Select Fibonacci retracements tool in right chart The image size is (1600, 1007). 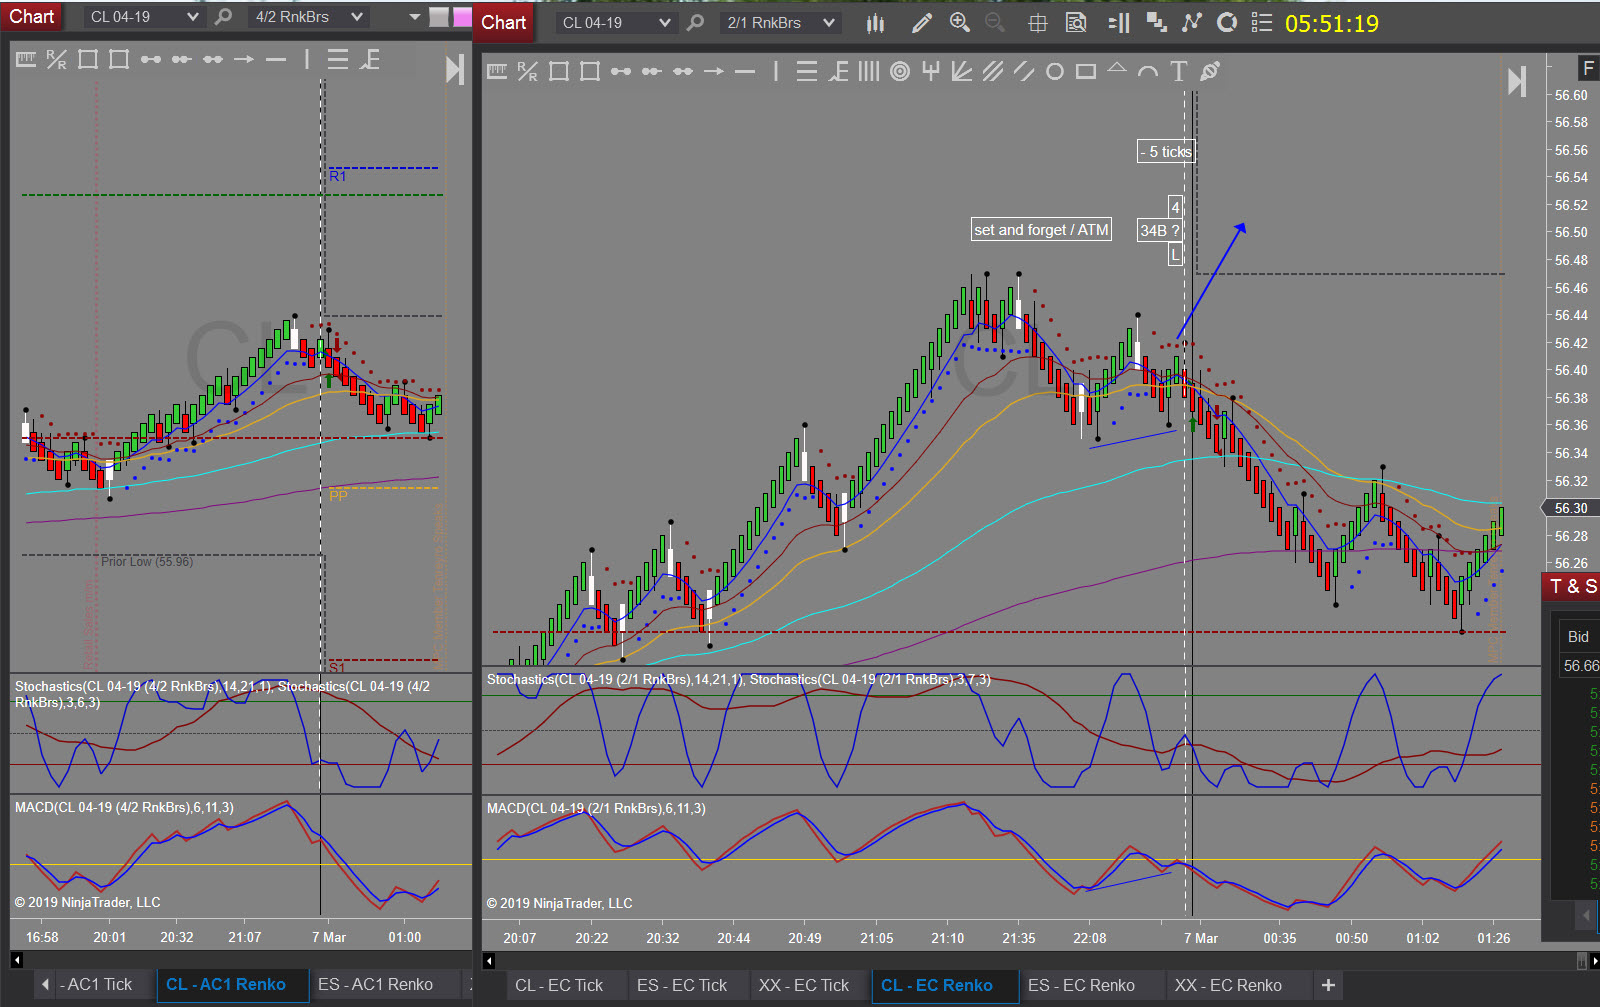807,71
